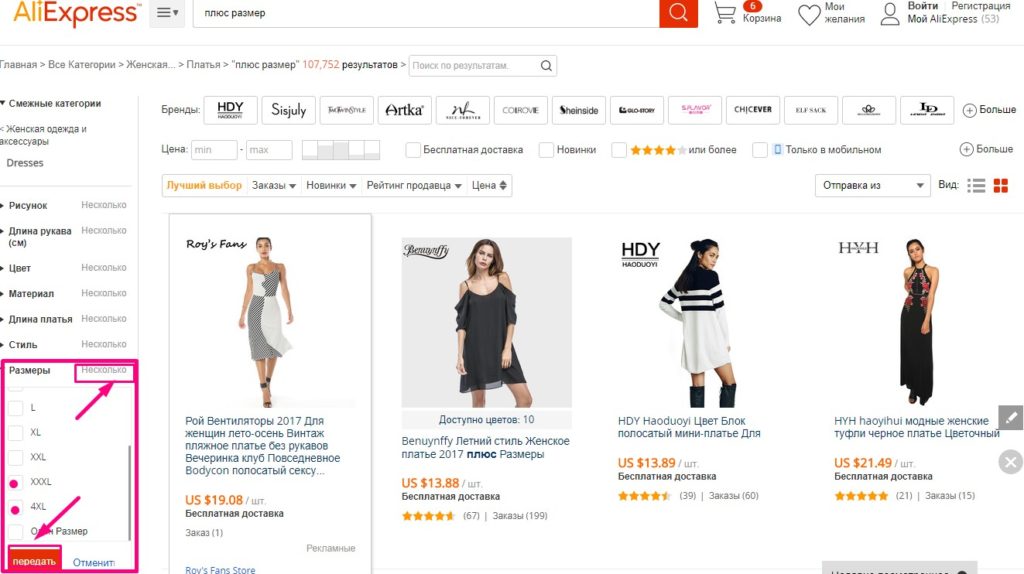Click the pencil edit icon at right edge
Viewport: 1024px width, 574px height.
(x=1011, y=417)
